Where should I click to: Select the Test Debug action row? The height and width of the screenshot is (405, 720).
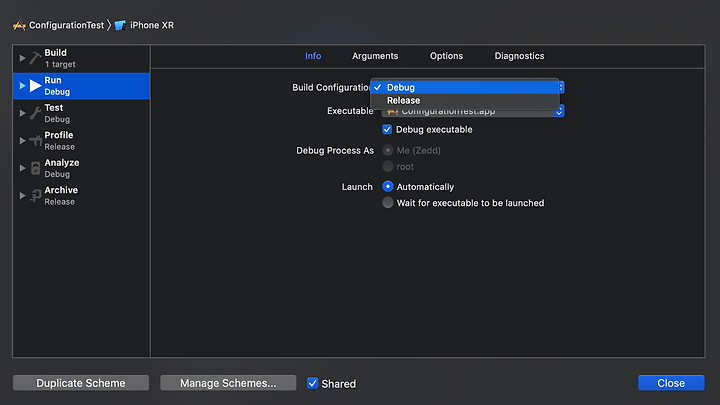point(81,113)
